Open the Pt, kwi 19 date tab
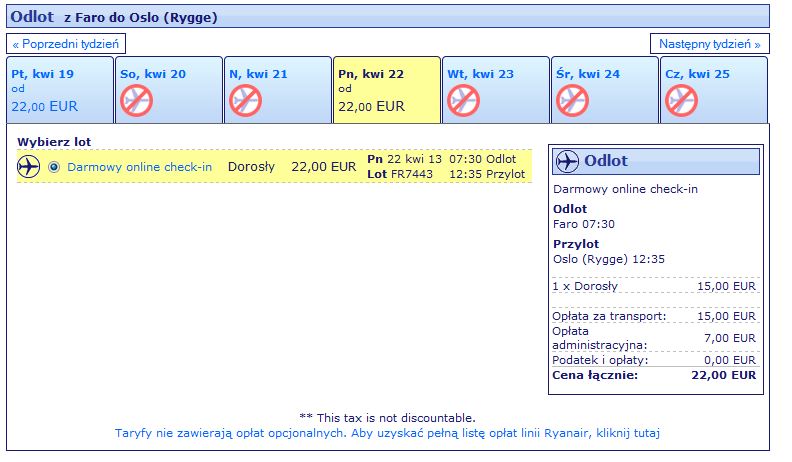 click(60, 90)
